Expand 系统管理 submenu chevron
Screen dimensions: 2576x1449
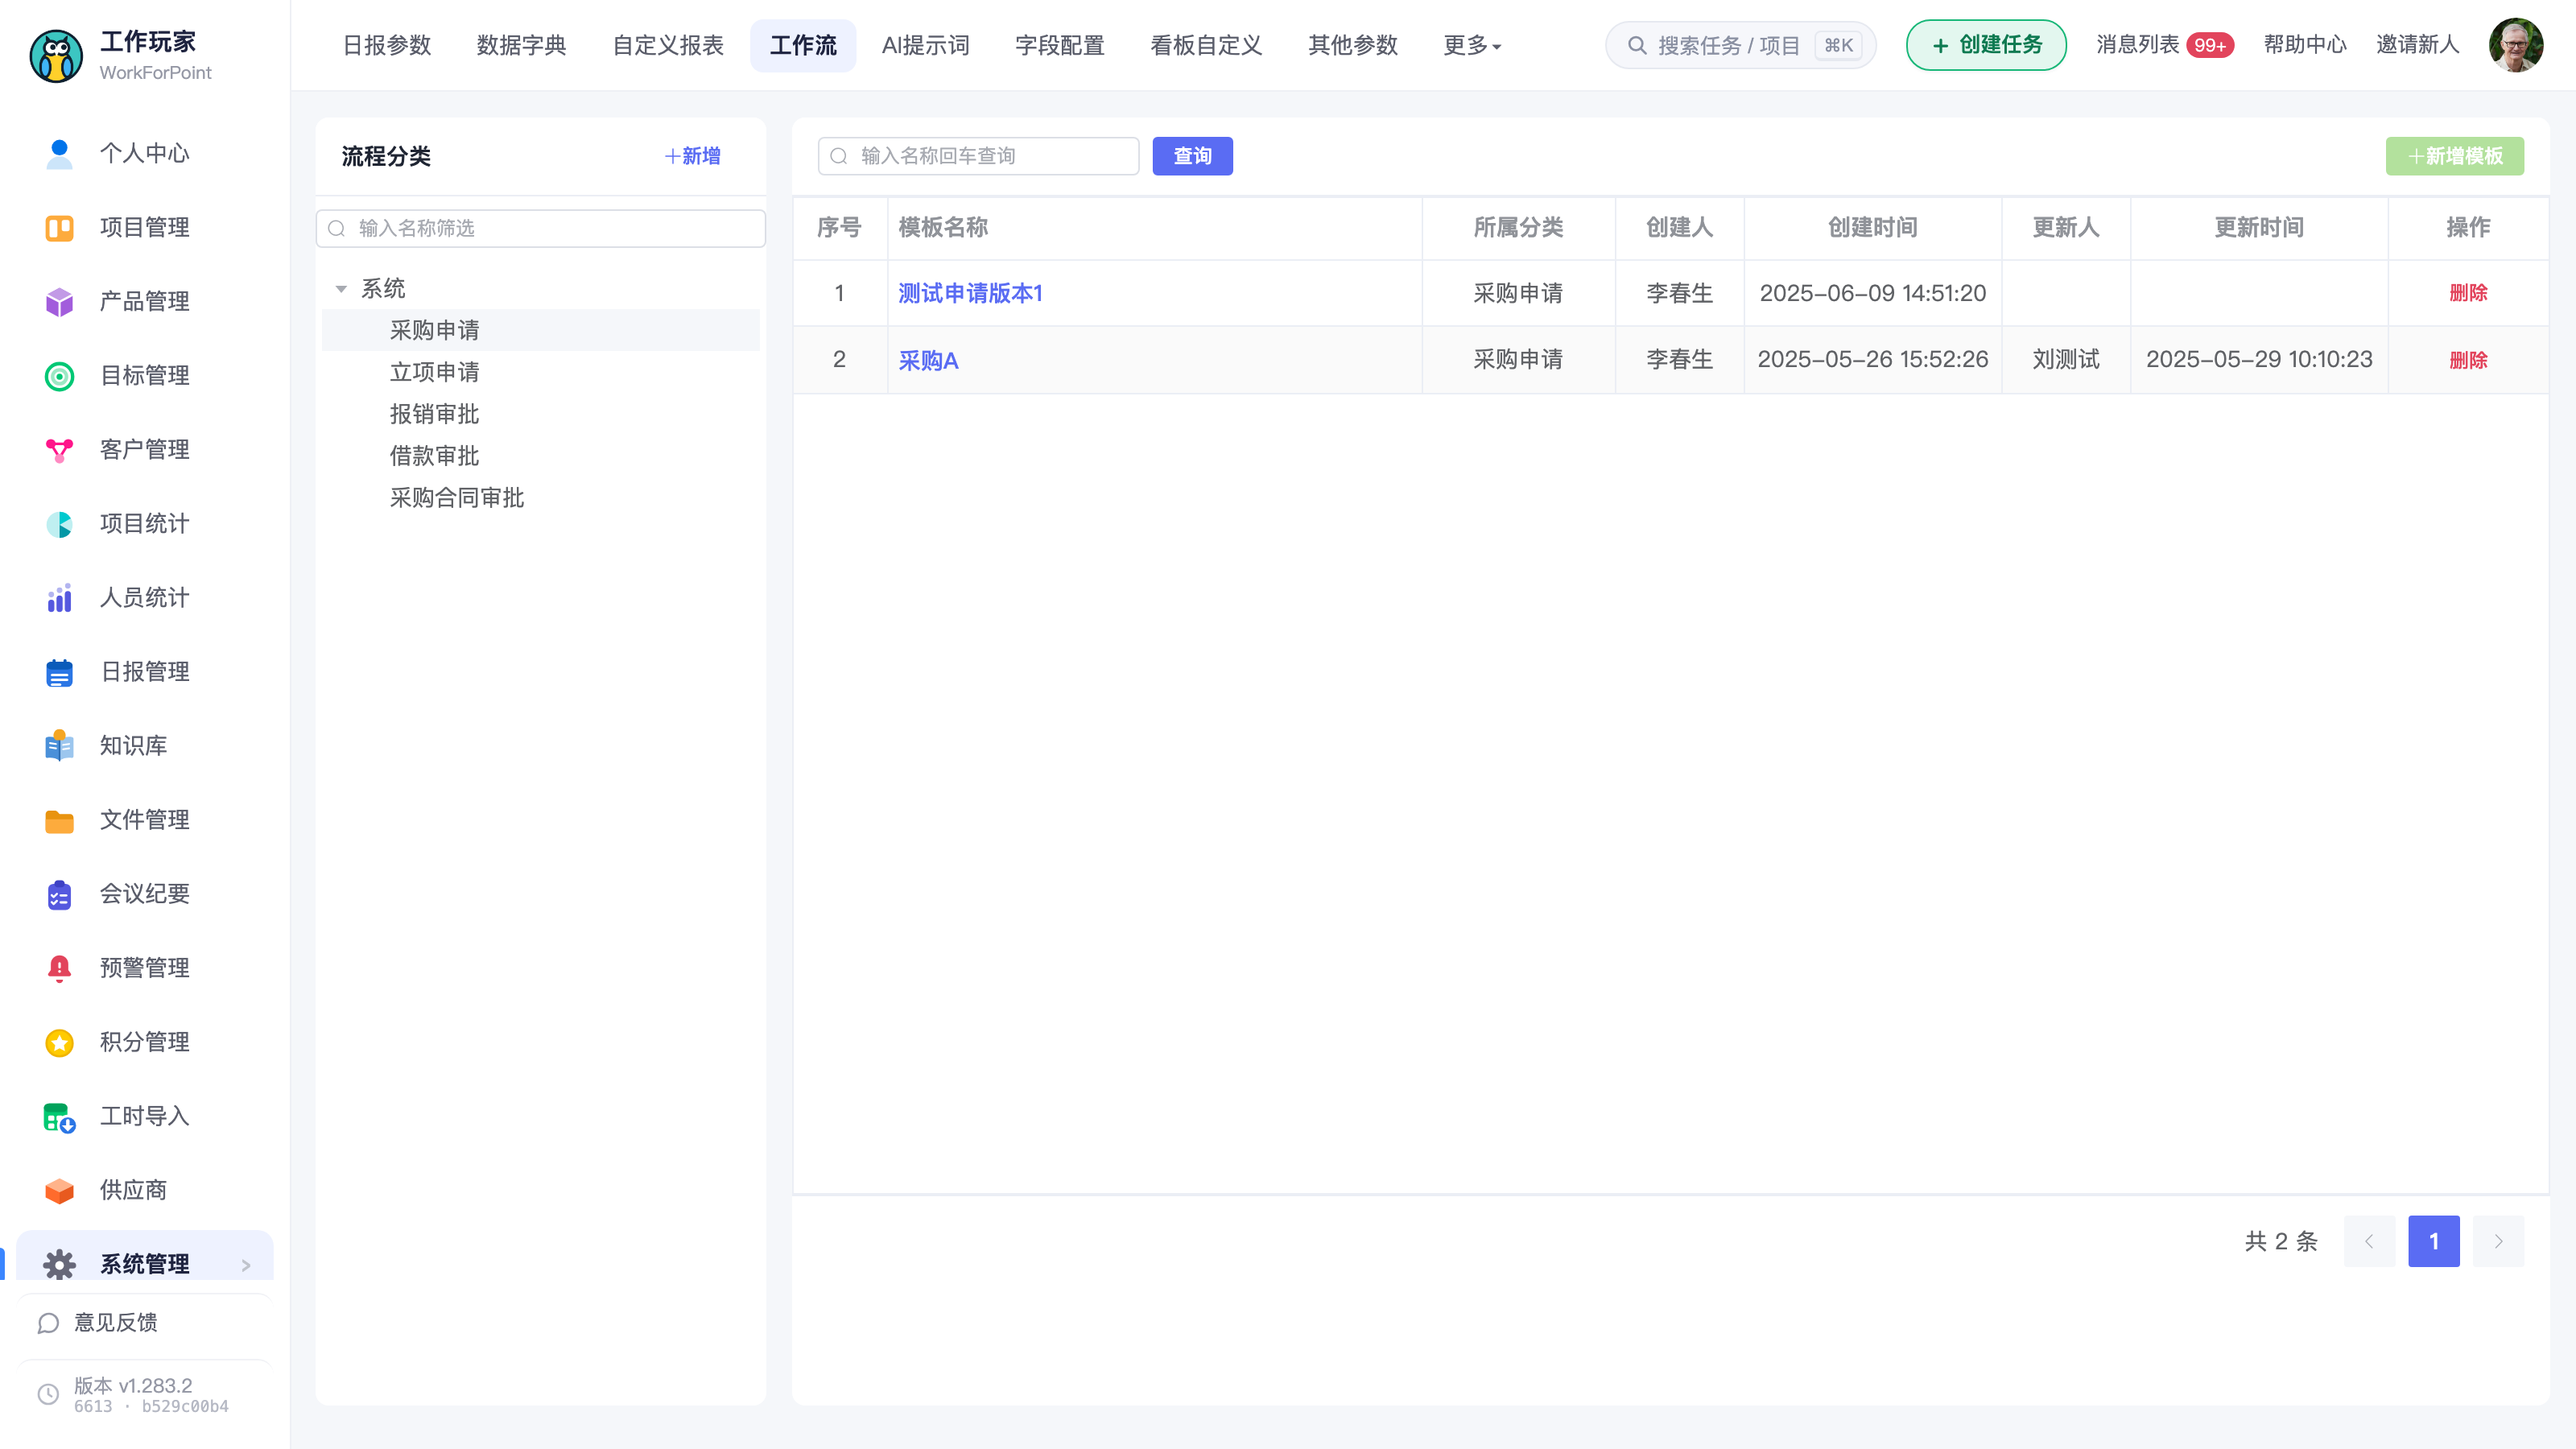point(246,1265)
